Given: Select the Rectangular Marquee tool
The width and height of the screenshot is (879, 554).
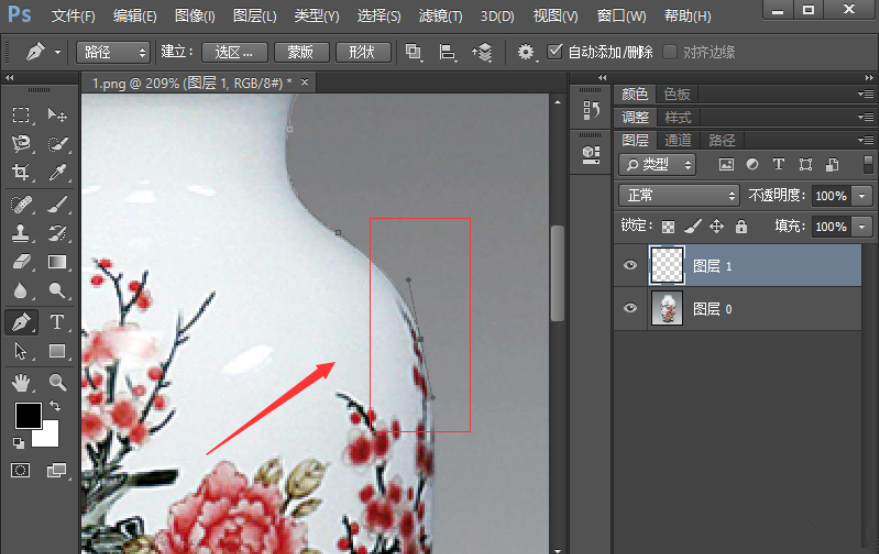Looking at the screenshot, I should pos(21,115).
